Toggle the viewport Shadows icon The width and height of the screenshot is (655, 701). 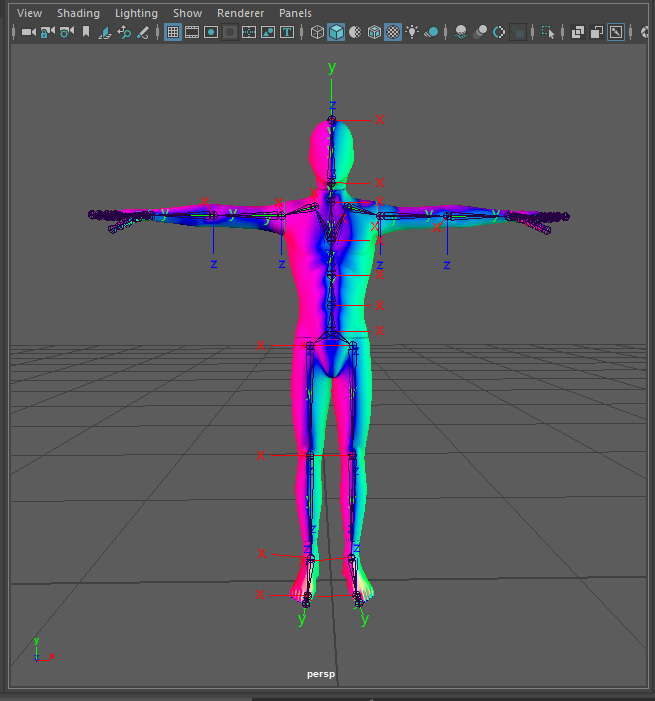pos(431,32)
